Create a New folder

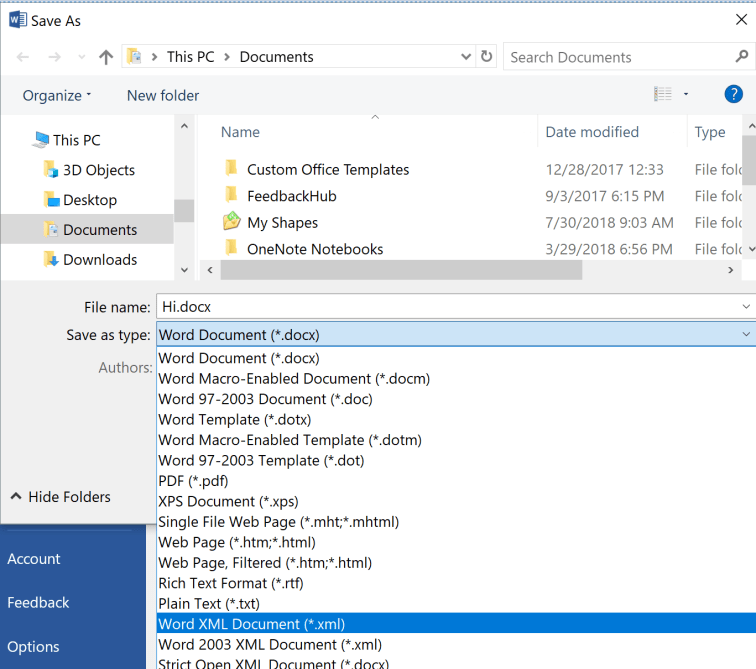point(163,95)
